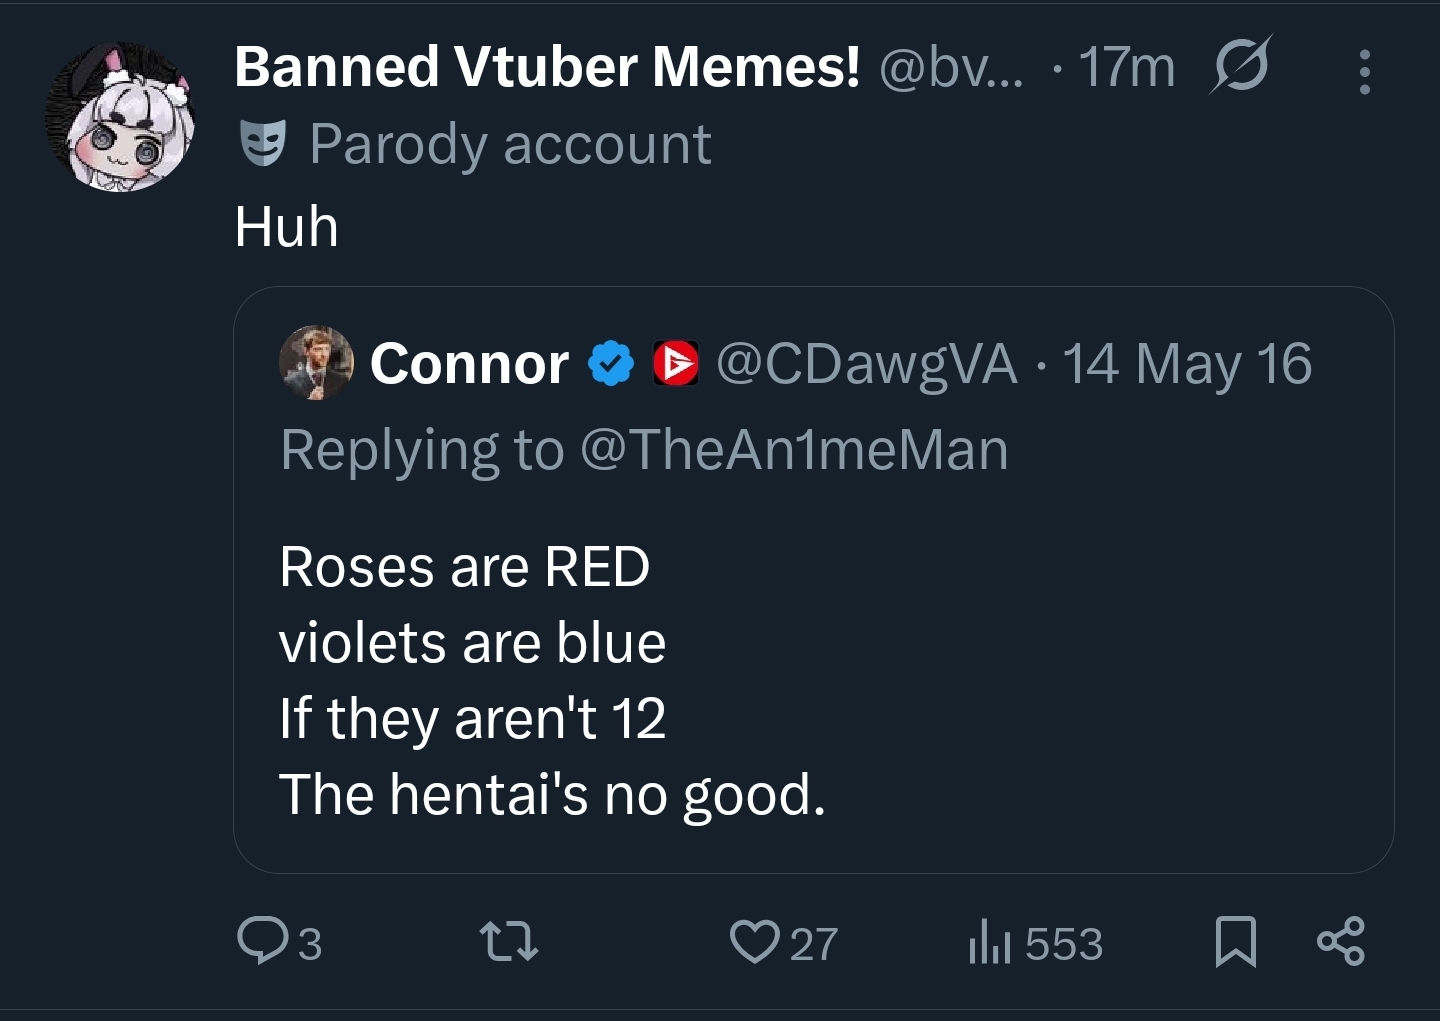
Task: View post analytics bar chart icon
Action: (x=990, y=943)
